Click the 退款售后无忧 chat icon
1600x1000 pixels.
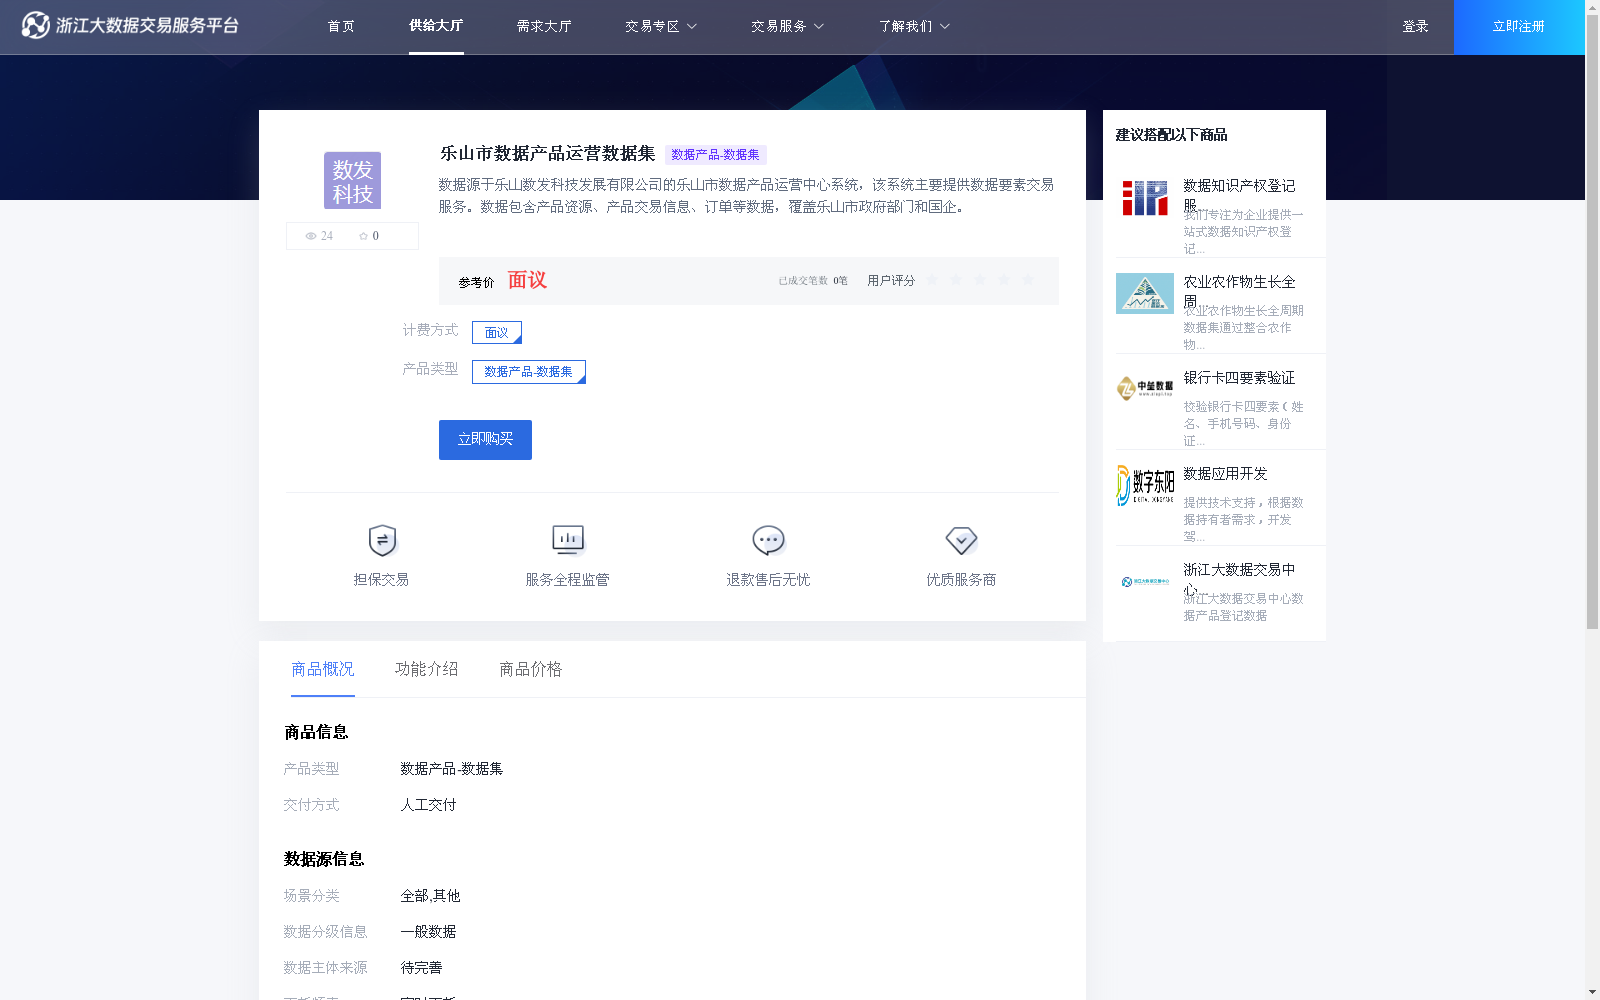(768, 540)
